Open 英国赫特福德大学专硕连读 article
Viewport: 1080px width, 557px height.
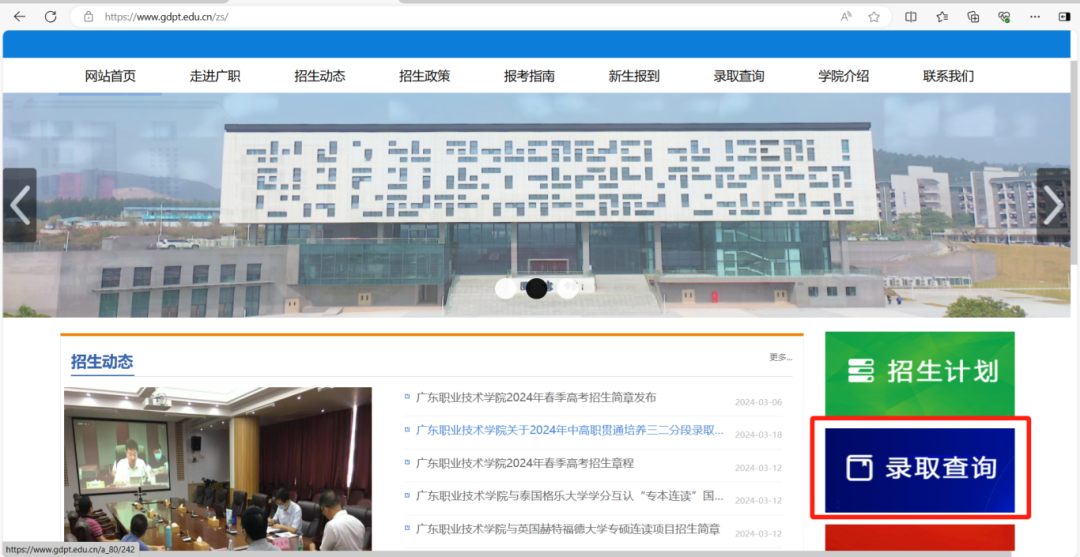[x=568, y=529]
